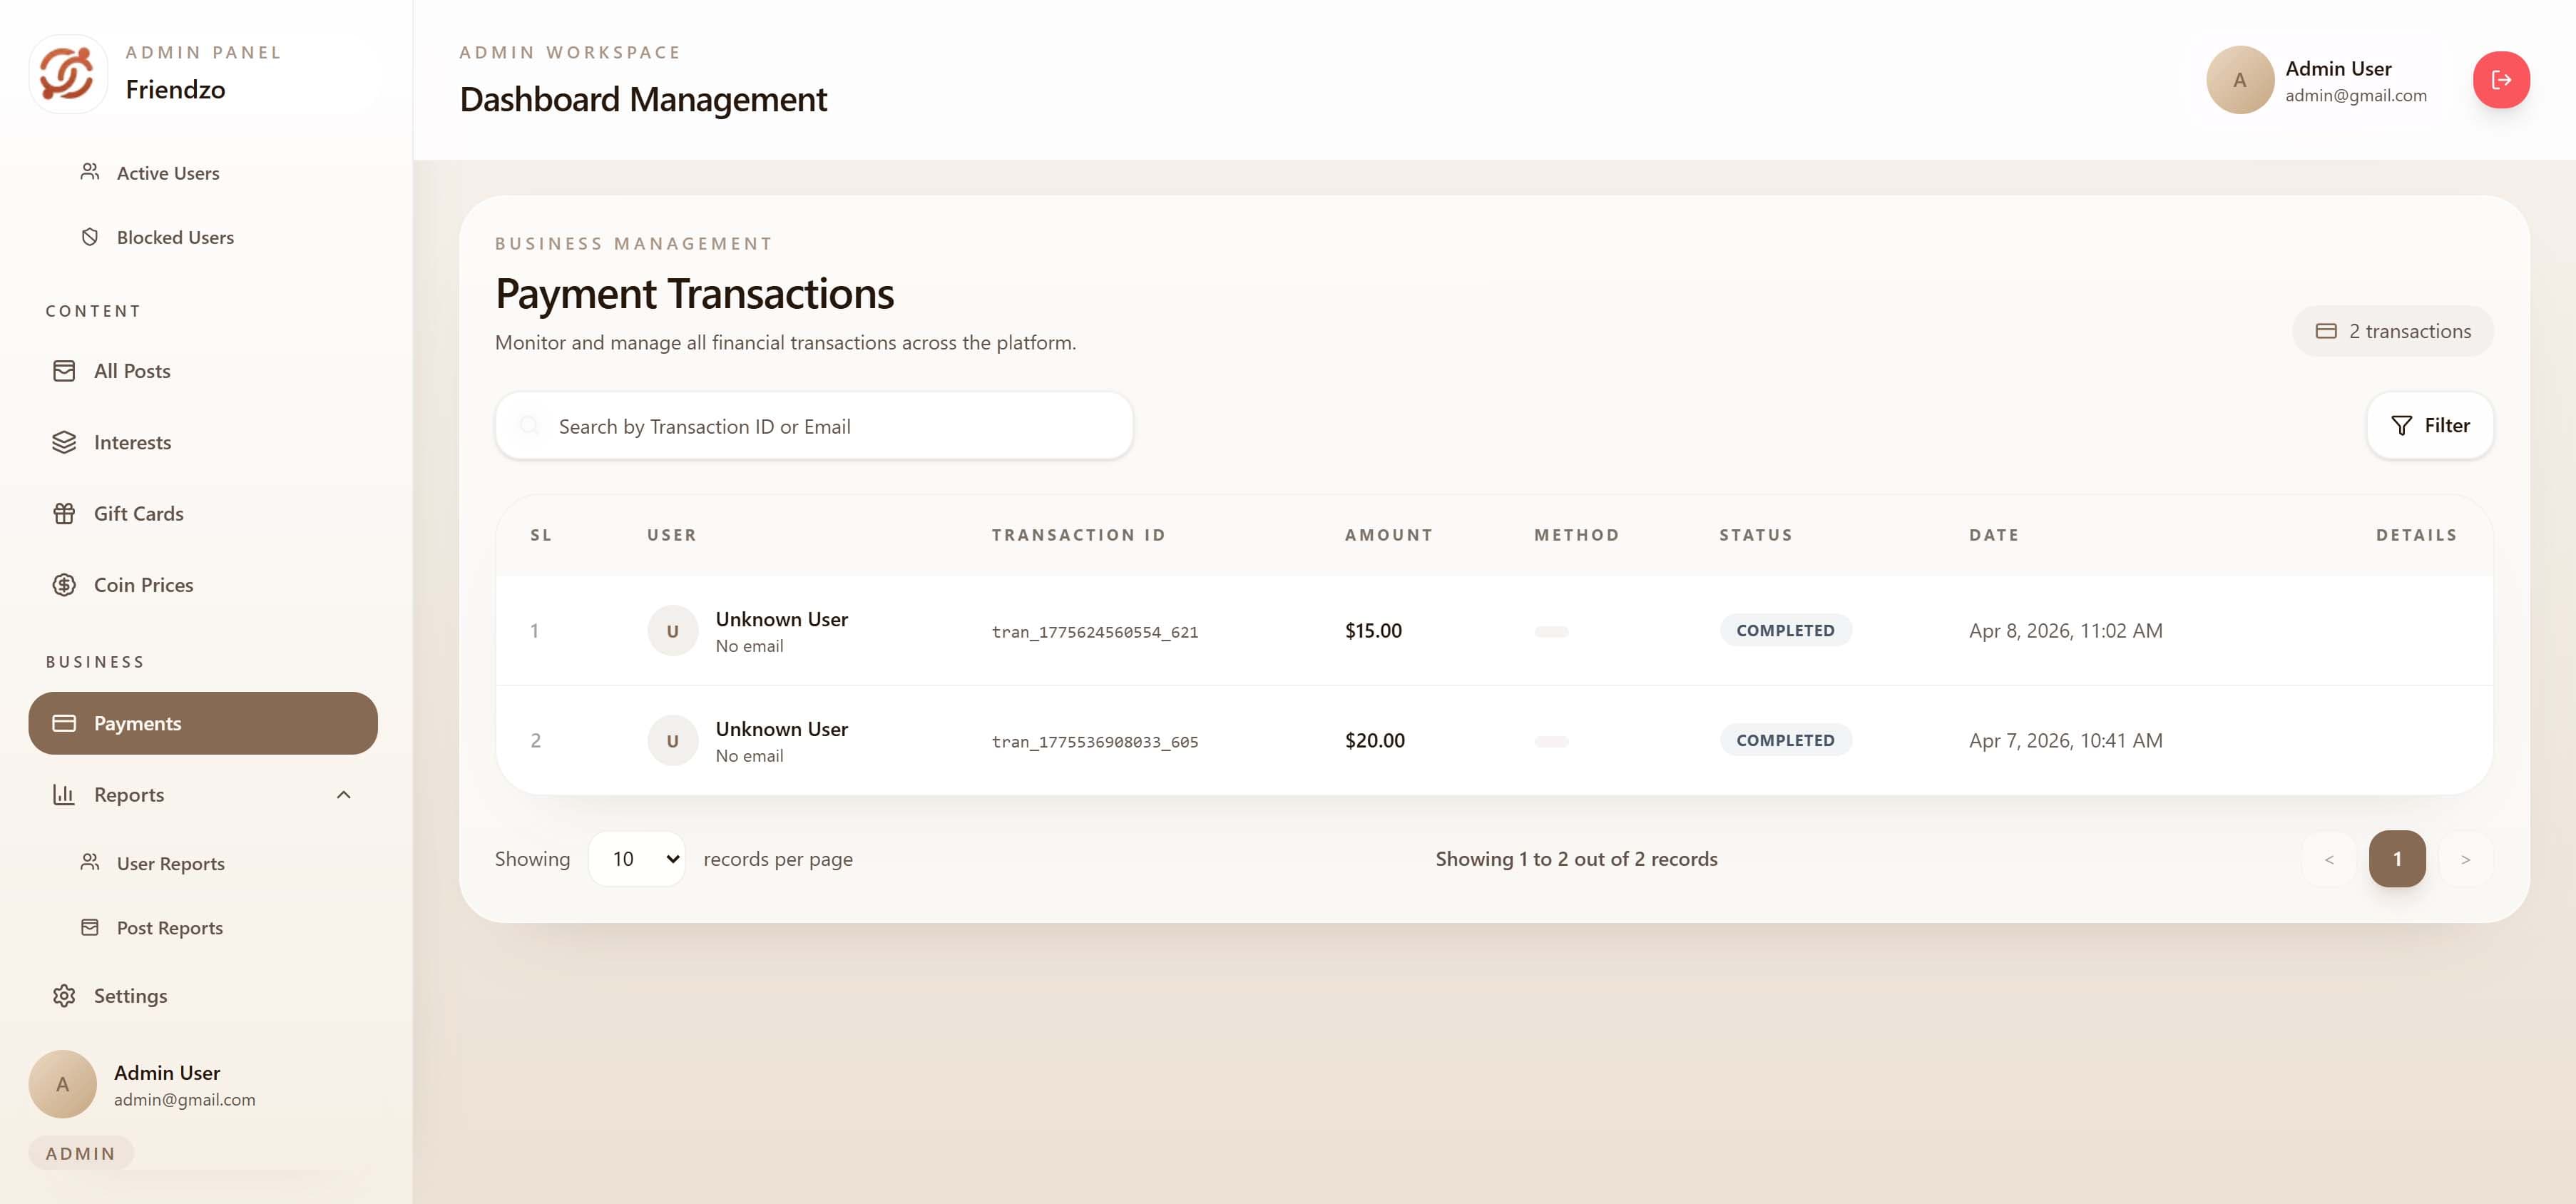The image size is (2576, 1204).
Task: Open All Posts via its icon
Action: (63, 370)
